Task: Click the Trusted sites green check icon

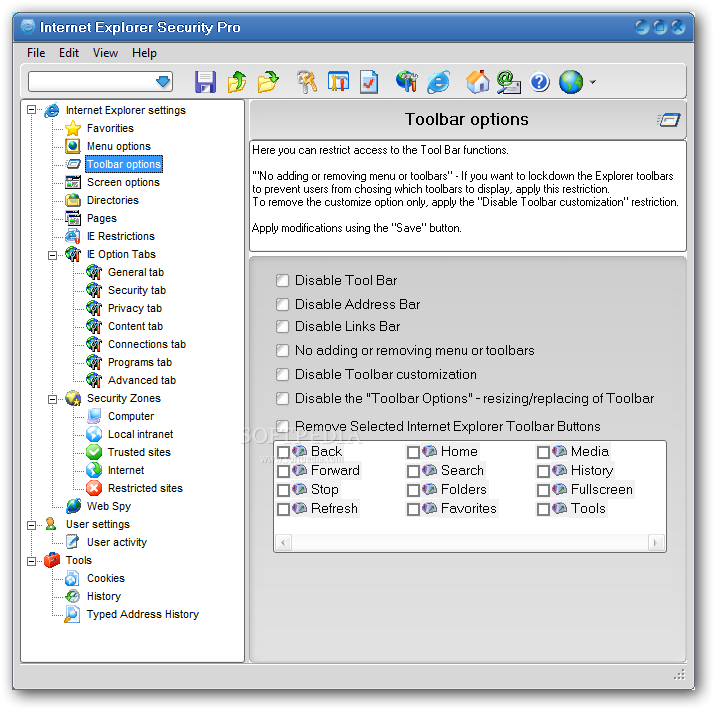Action: pyautogui.click(x=94, y=452)
